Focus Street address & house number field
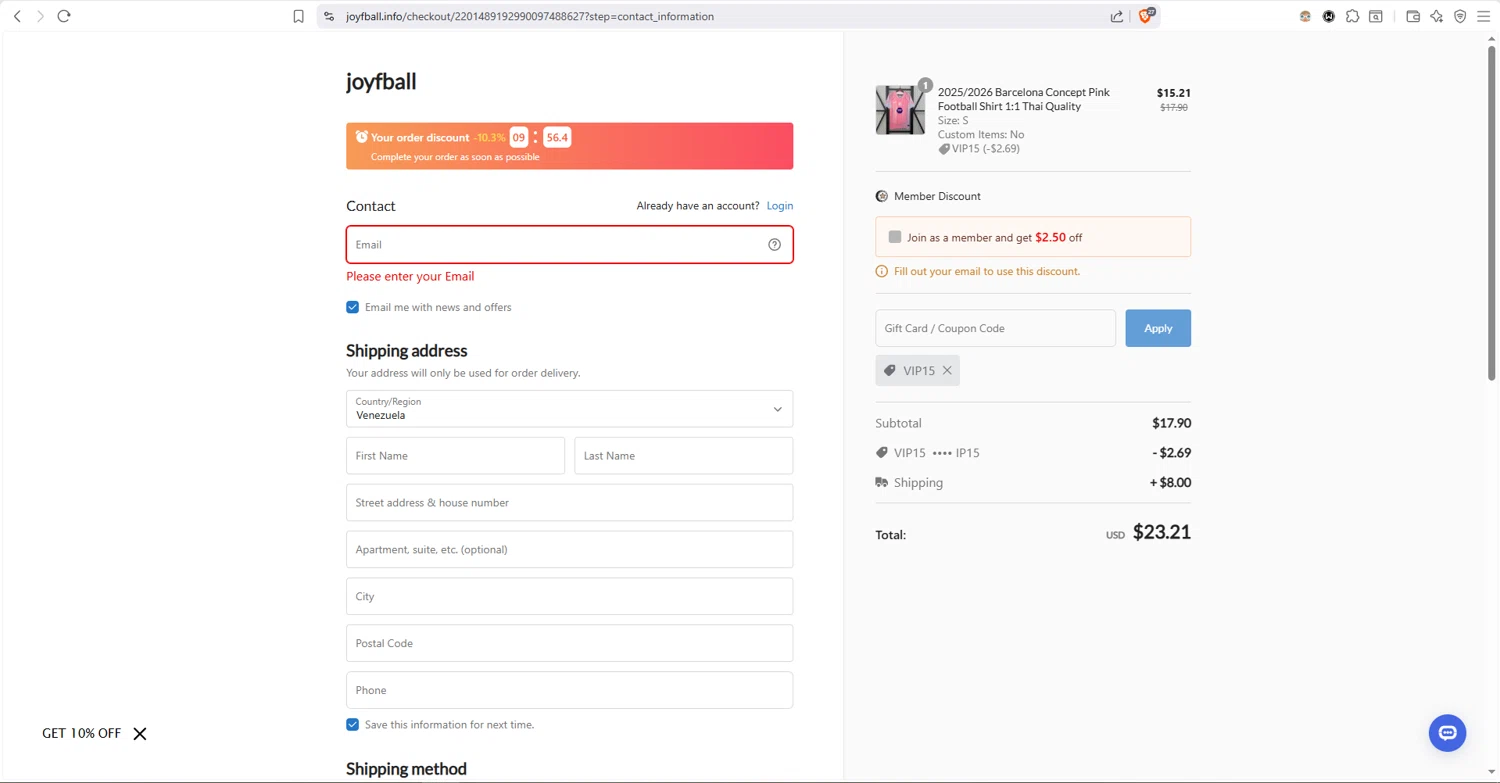 coord(569,503)
